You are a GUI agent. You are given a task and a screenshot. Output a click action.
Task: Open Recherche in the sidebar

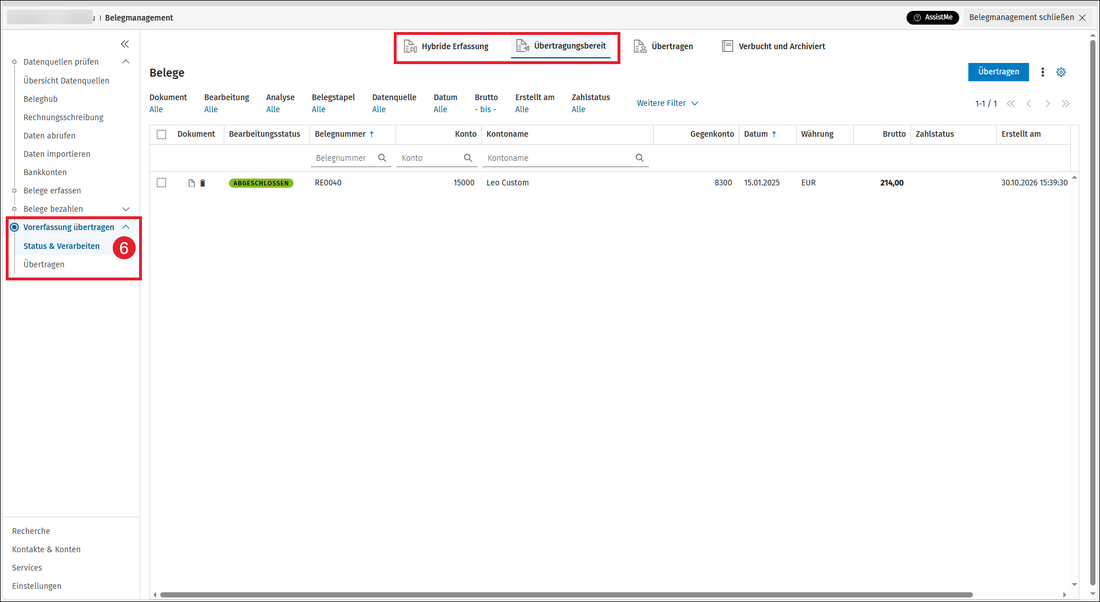[x=31, y=531]
